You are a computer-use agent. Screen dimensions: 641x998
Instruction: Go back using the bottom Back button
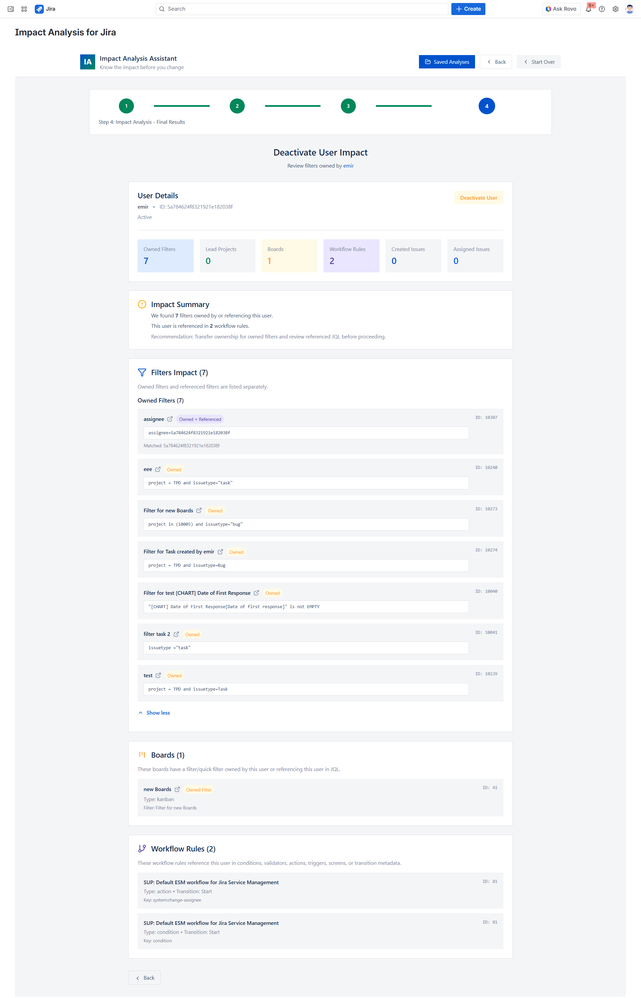coord(145,978)
